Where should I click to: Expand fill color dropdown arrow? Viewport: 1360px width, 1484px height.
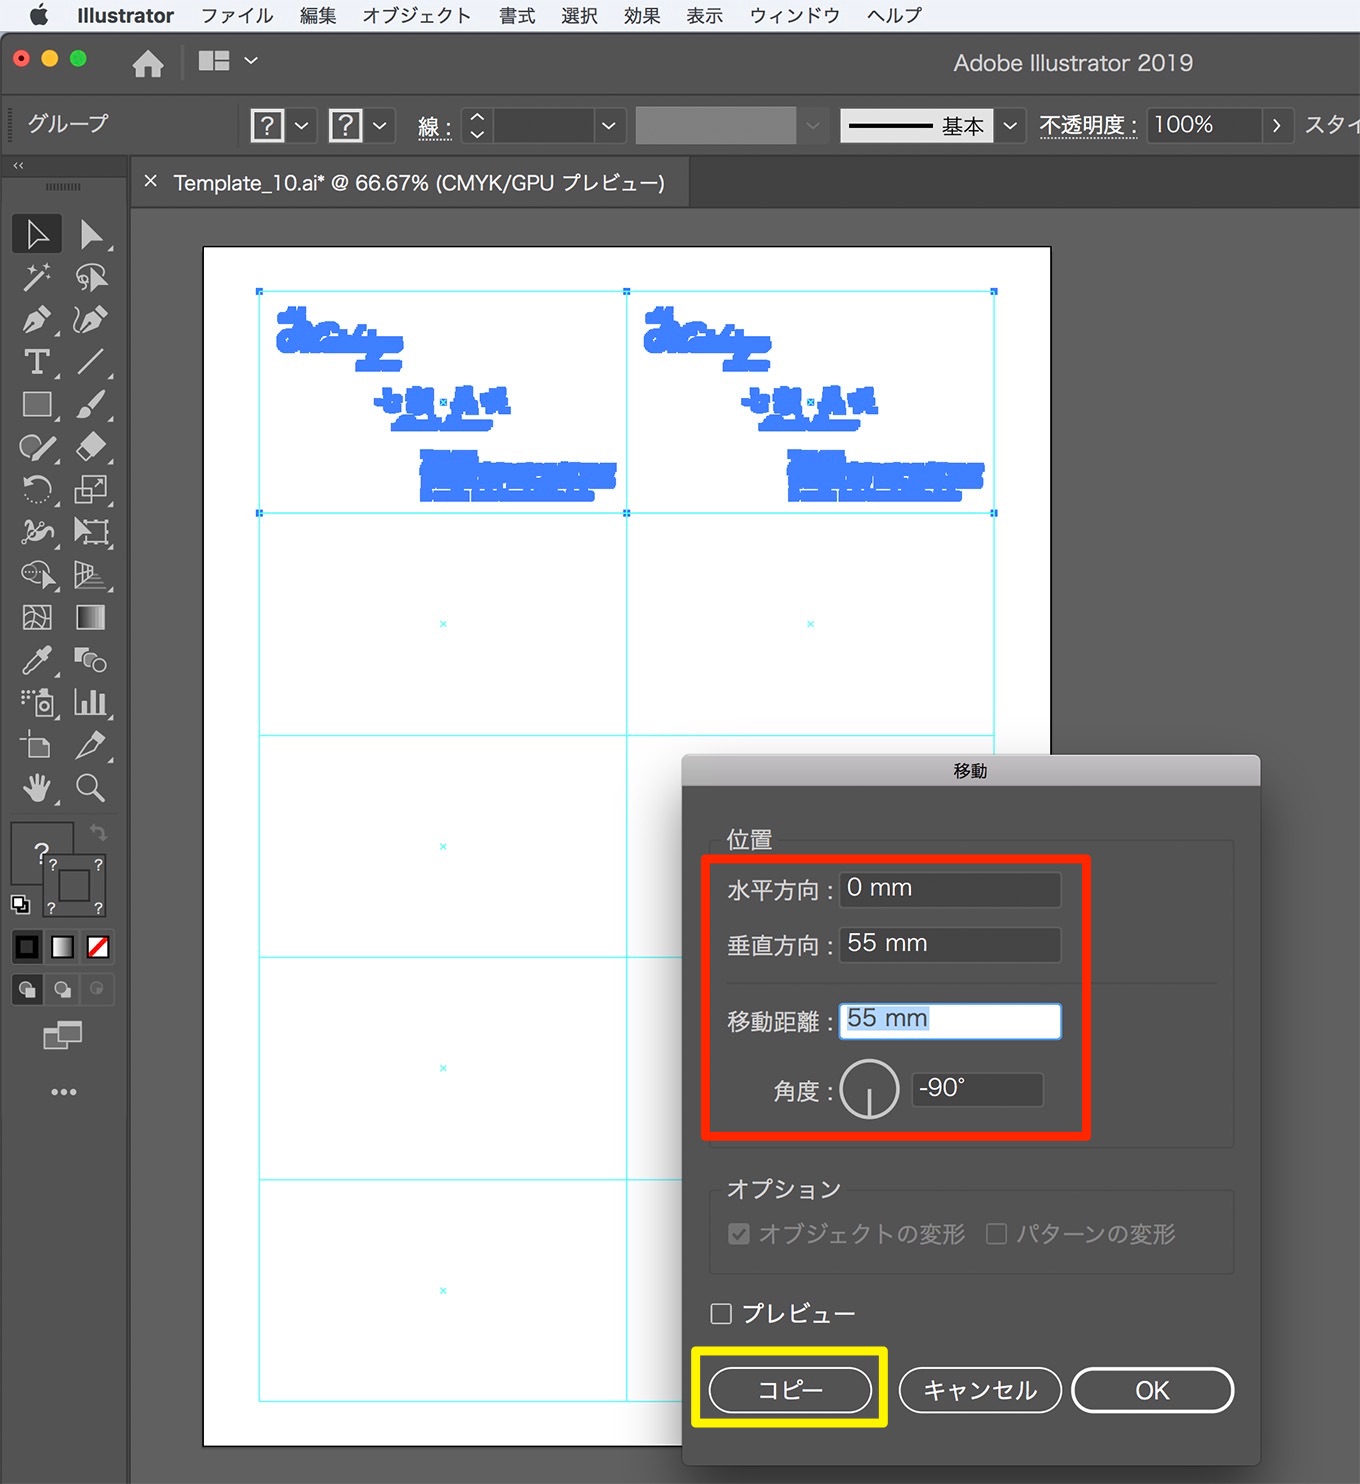pos(301,126)
